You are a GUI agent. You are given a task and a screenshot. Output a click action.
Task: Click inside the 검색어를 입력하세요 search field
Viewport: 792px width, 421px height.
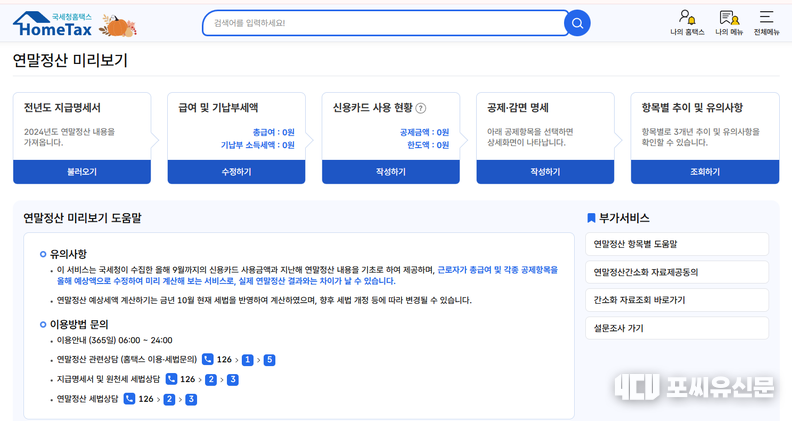click(380, 23)
